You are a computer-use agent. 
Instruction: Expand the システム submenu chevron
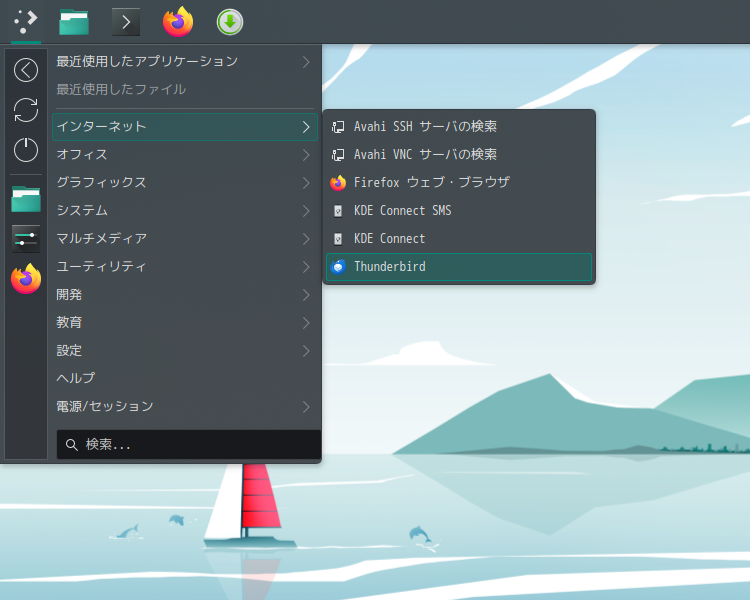(x=306, y=211)
